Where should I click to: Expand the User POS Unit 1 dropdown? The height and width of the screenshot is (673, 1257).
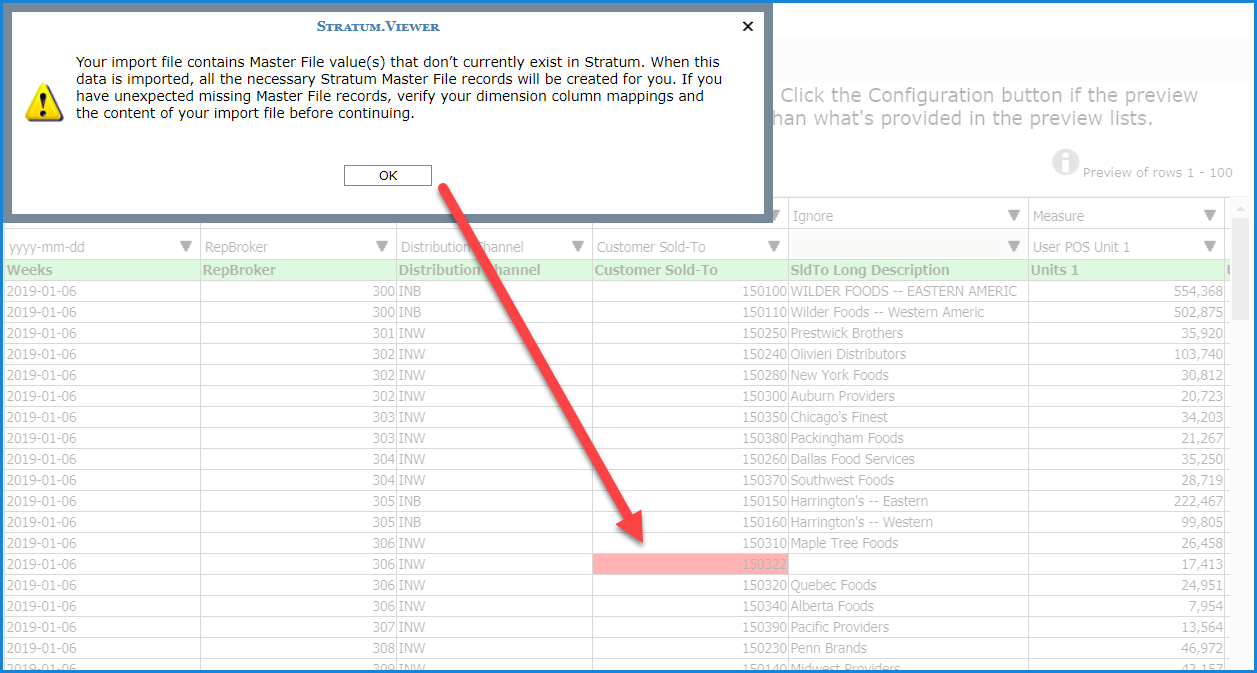point(1210,247)
